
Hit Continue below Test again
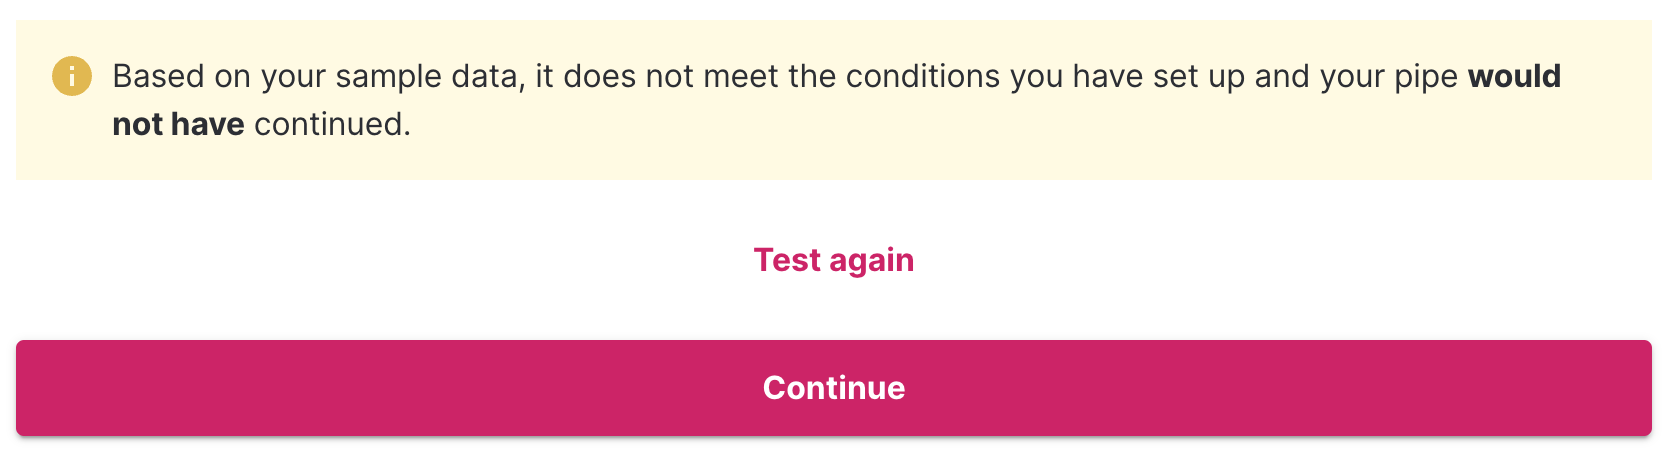point(833,388)
